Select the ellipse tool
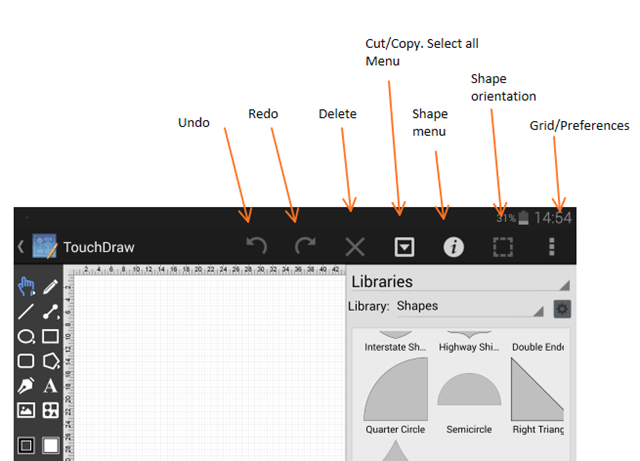This screenshot has height=461, width=640. (26, 336)
